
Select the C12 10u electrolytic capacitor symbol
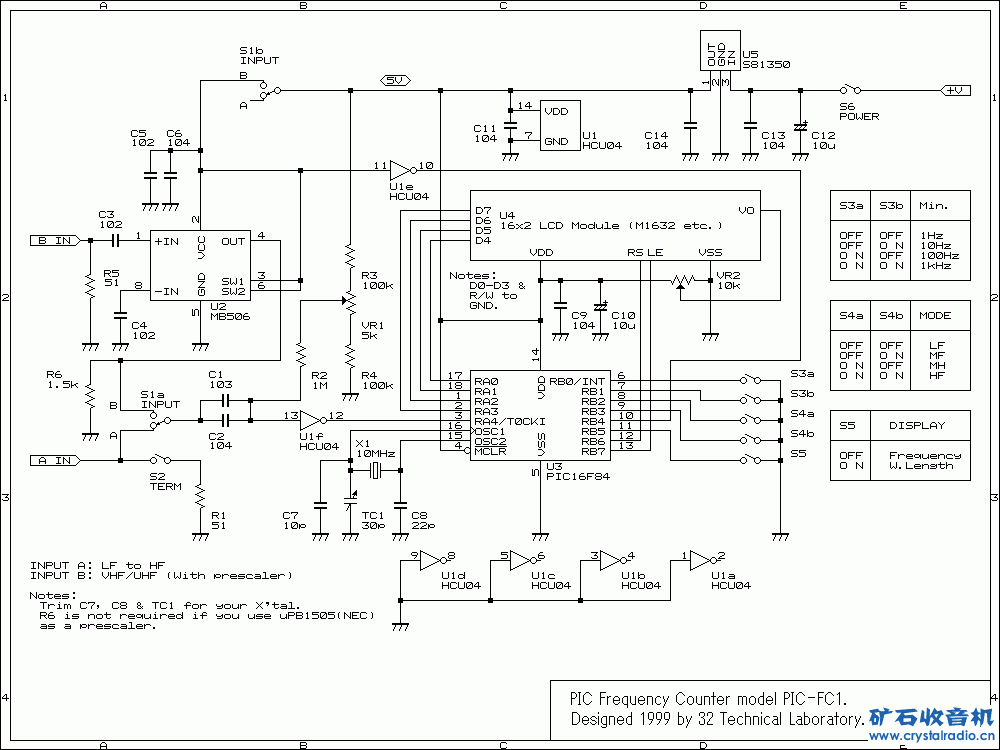click(800, 127)
